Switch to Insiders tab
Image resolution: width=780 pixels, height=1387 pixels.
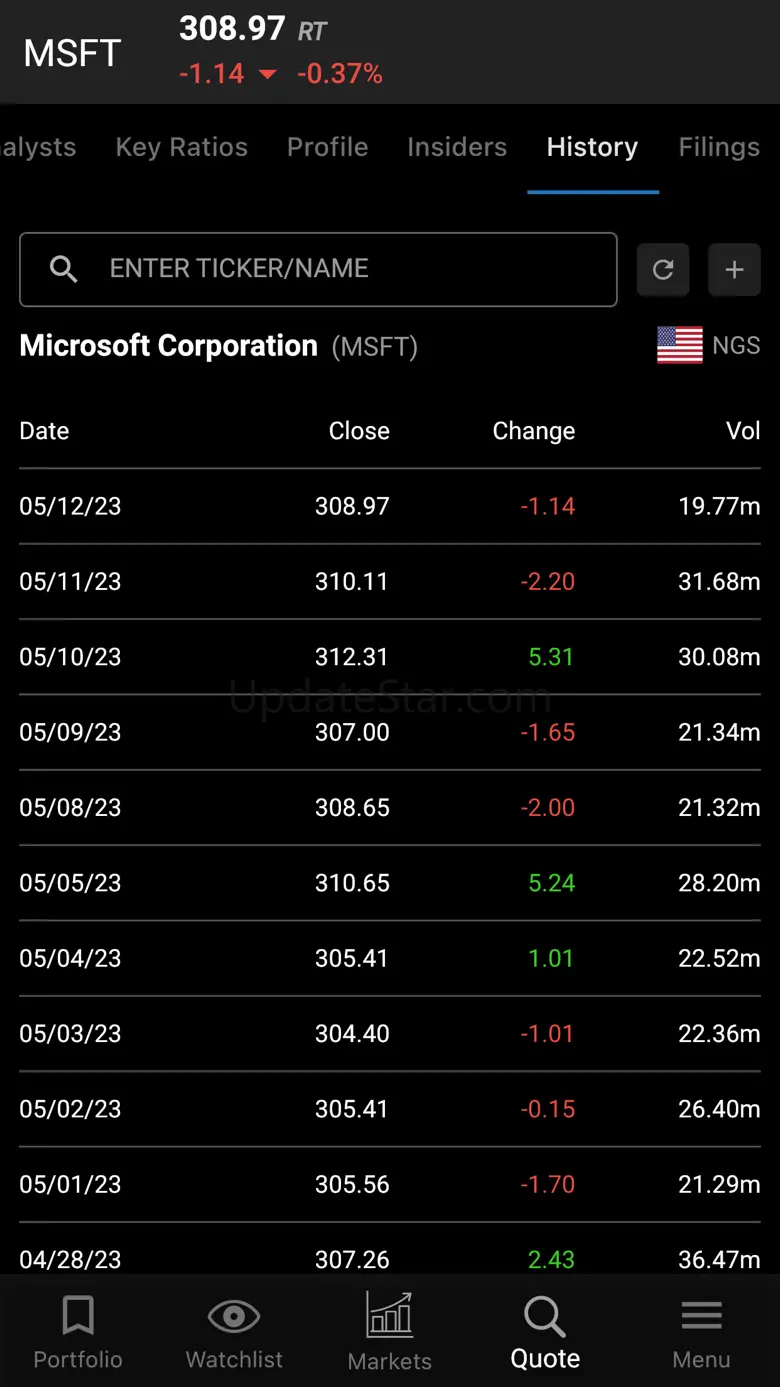click(457, 147)
